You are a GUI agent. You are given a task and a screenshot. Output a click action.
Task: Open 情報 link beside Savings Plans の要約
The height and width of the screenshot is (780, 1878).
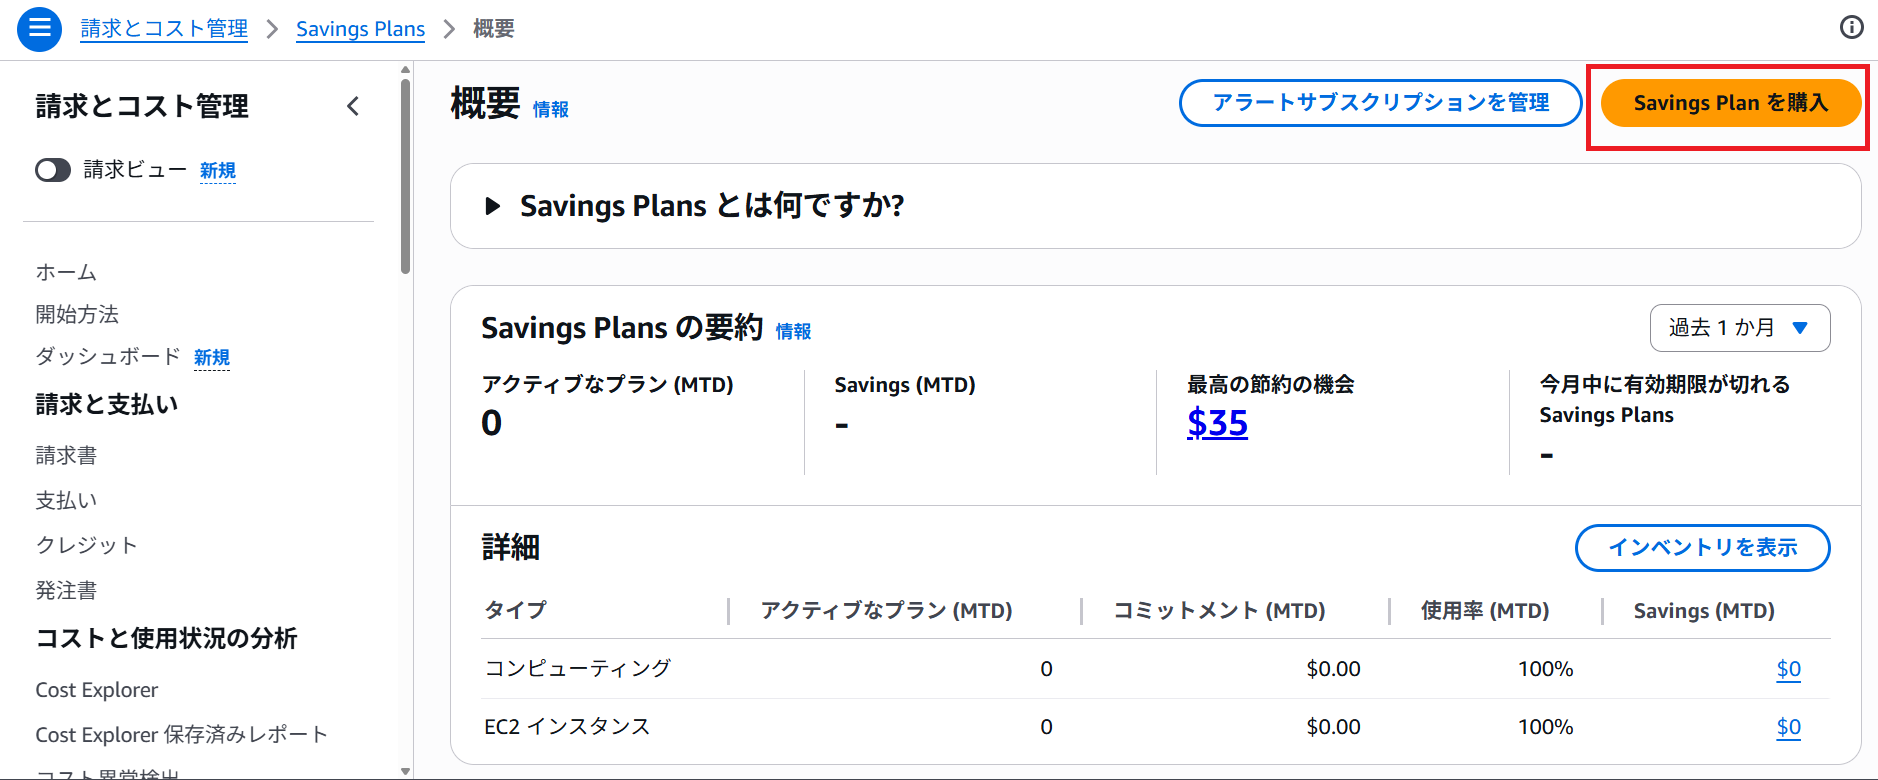793,332
